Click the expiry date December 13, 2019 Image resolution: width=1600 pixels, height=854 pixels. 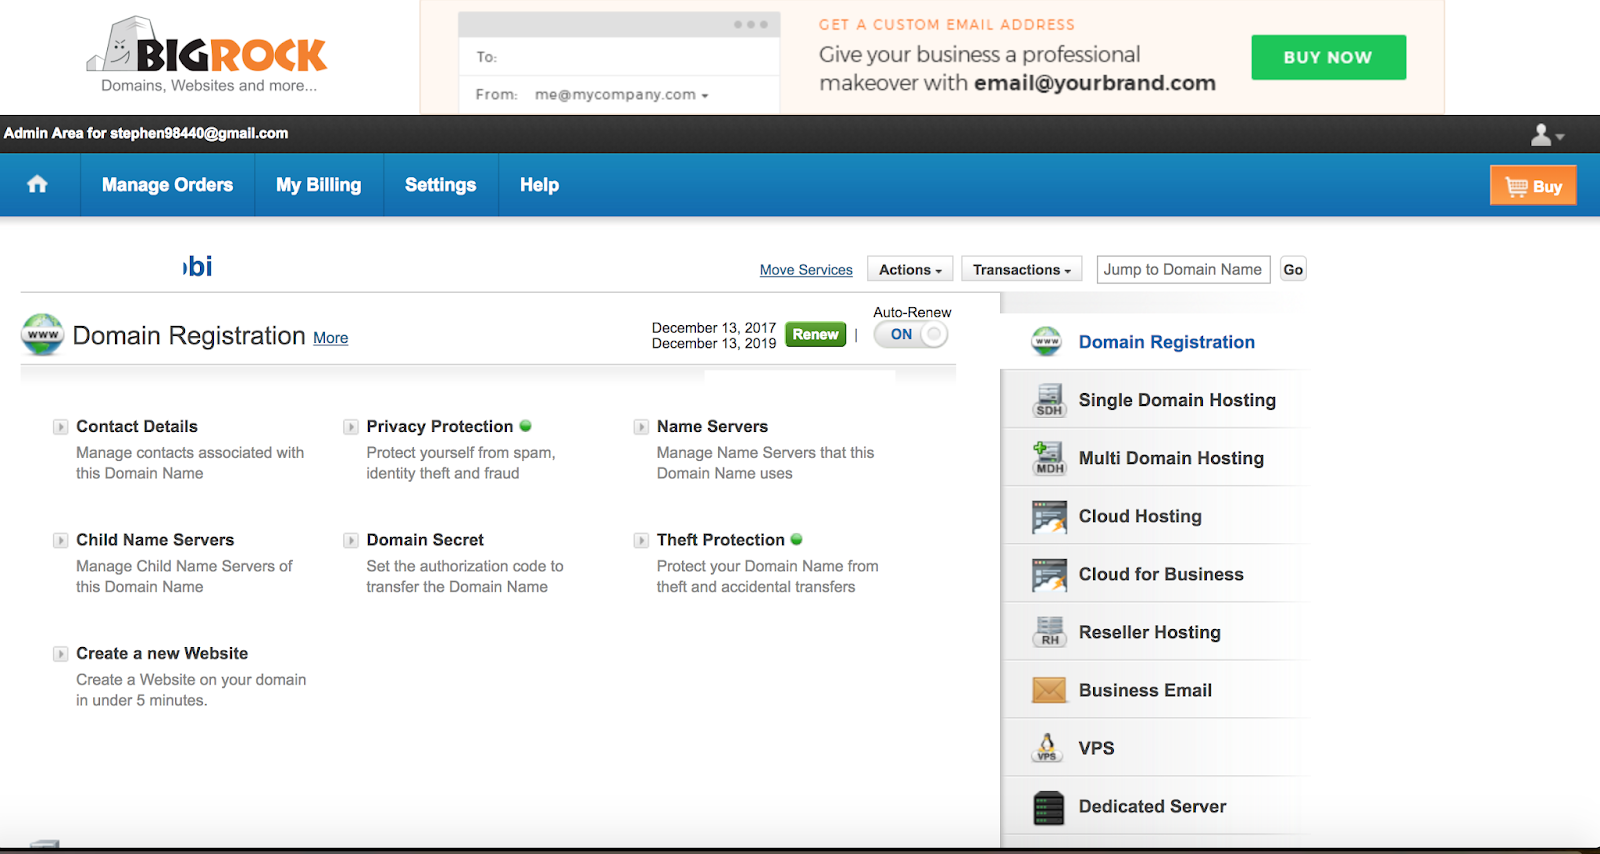714,343
